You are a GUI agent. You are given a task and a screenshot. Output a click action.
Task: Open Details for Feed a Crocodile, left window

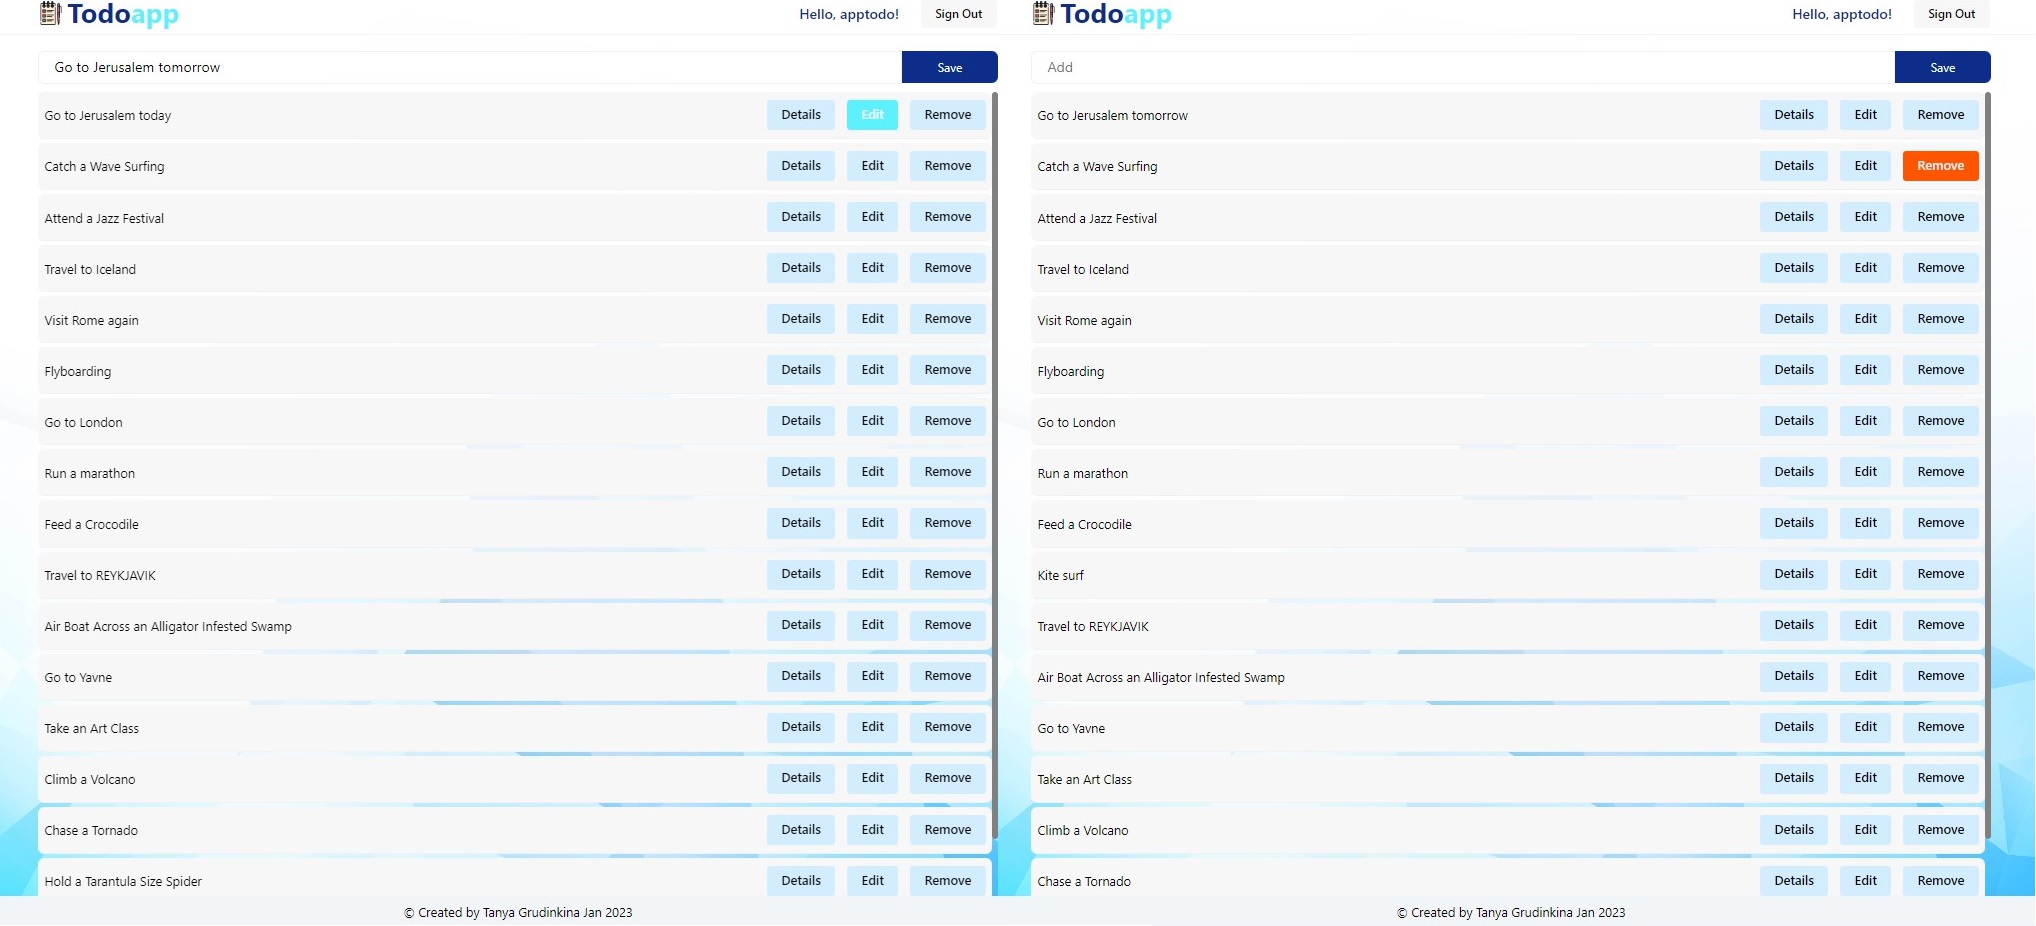[x=801, y=523]
